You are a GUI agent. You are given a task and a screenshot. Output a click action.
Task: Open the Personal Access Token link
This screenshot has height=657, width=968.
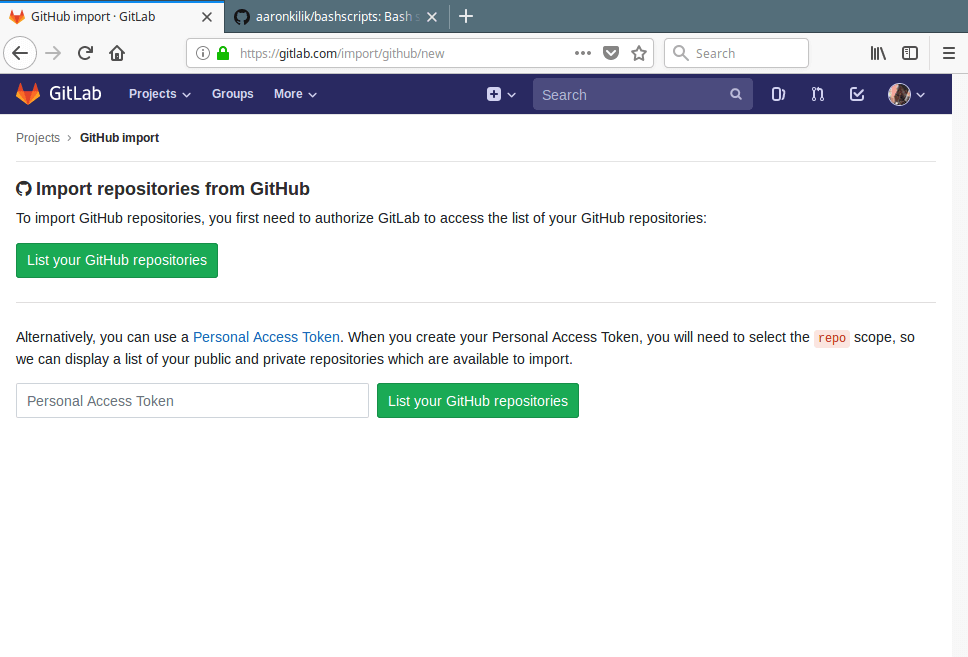pos(266,337)
